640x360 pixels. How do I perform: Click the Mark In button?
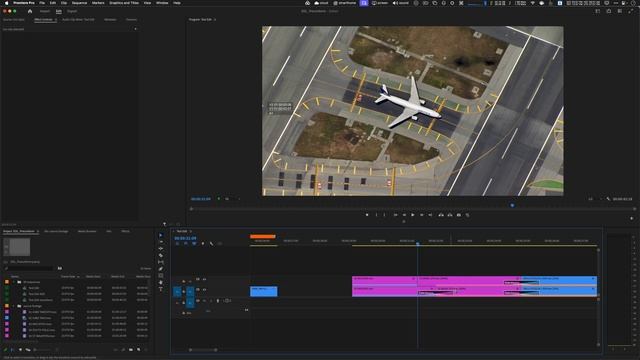pyautogui.click(x=376, y=215)
